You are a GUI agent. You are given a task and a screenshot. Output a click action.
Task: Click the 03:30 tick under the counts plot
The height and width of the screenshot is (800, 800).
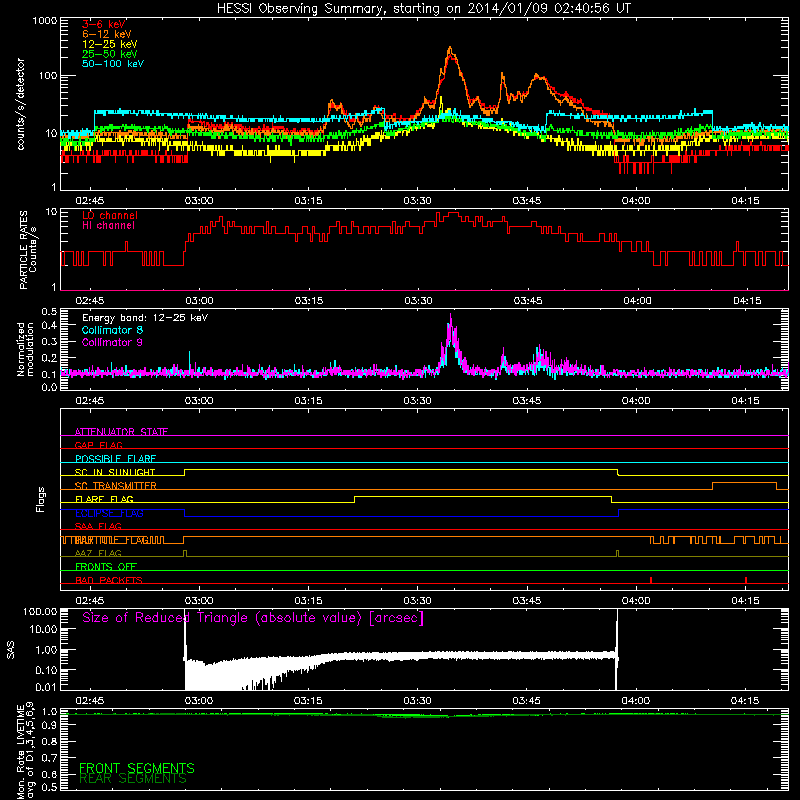pos(417,201)
